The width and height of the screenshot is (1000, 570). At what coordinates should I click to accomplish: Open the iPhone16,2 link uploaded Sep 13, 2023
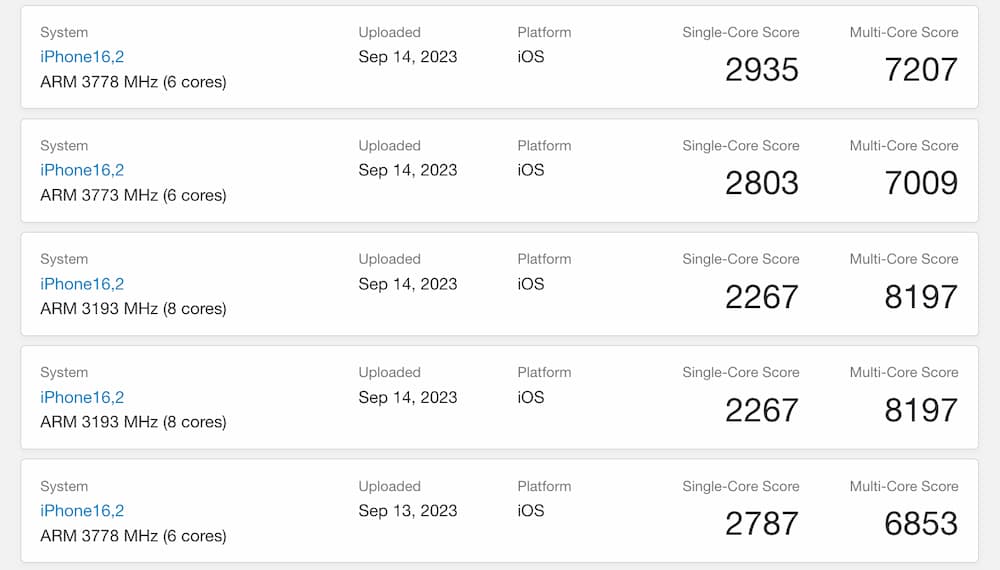point(82,511)
